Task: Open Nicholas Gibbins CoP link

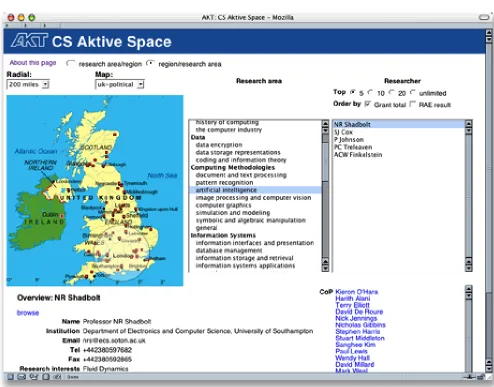Action: point(360,325)
